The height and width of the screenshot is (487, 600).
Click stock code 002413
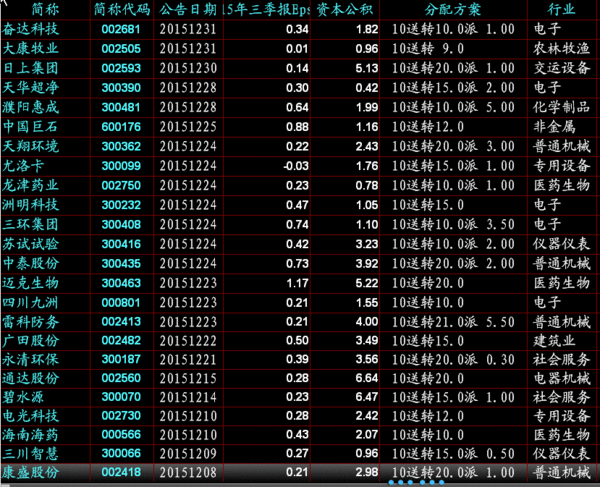(121, 322)
